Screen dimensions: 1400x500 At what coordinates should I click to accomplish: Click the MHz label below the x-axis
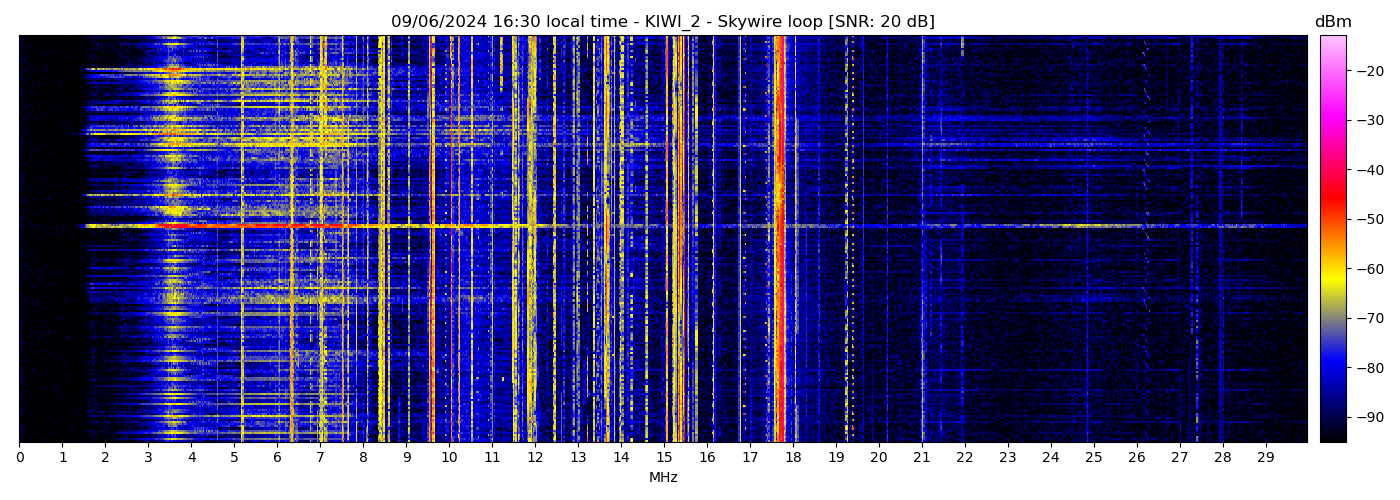click(x=663, y=478)
